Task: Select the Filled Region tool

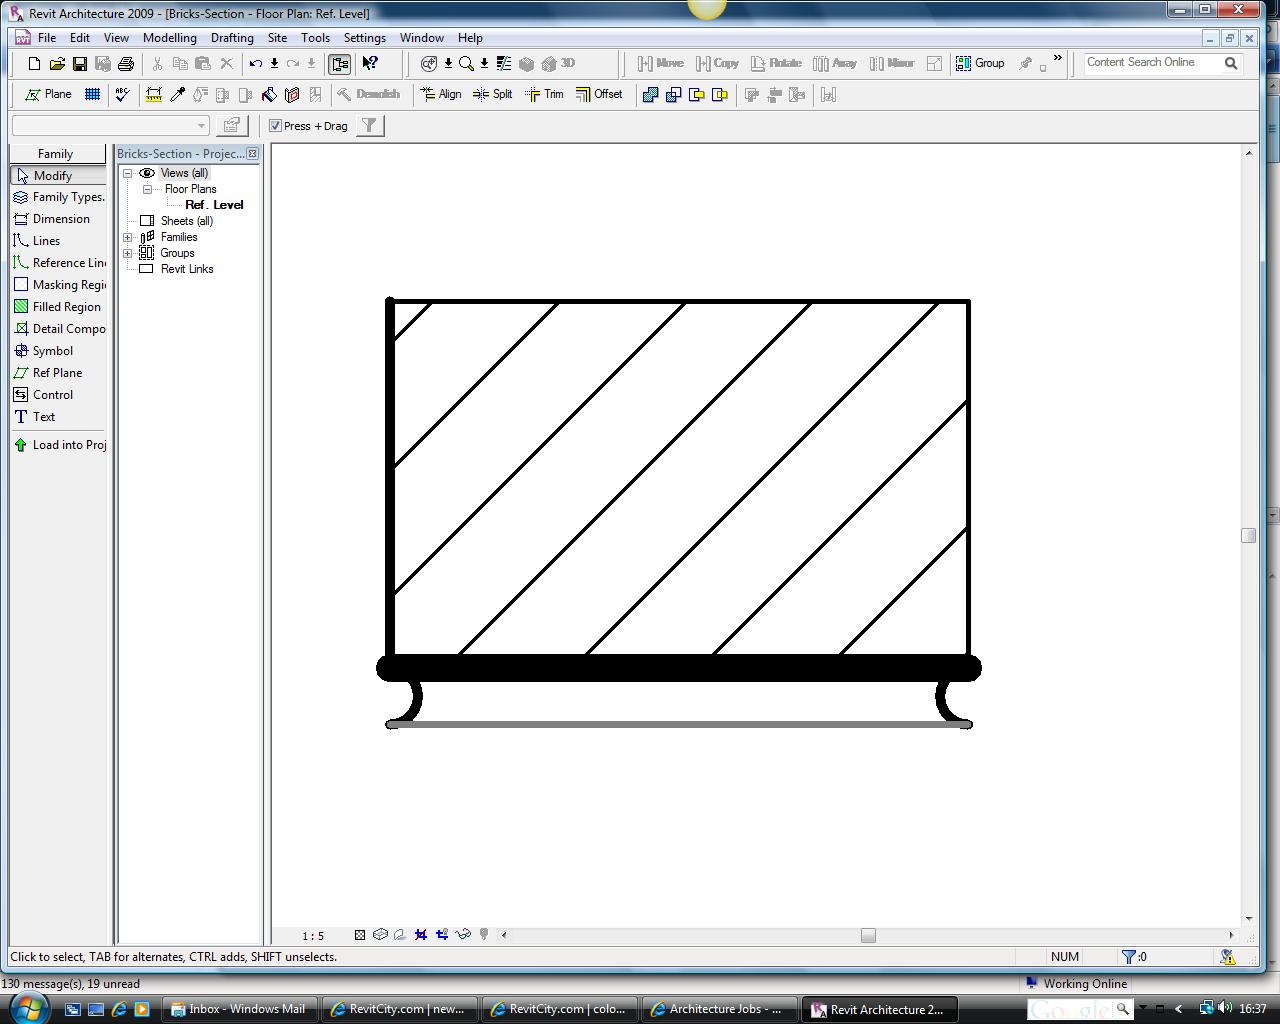Action: tap(58, 307)
